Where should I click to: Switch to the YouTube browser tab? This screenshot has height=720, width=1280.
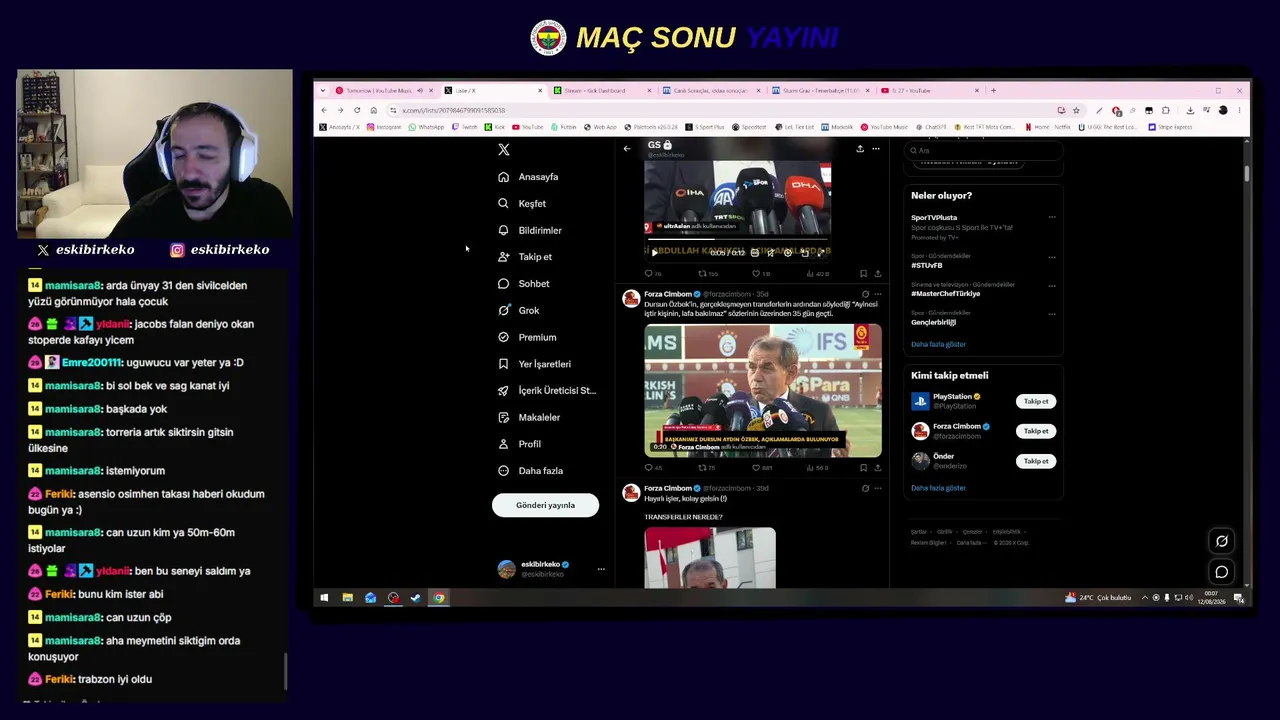[x=930, y=91]
